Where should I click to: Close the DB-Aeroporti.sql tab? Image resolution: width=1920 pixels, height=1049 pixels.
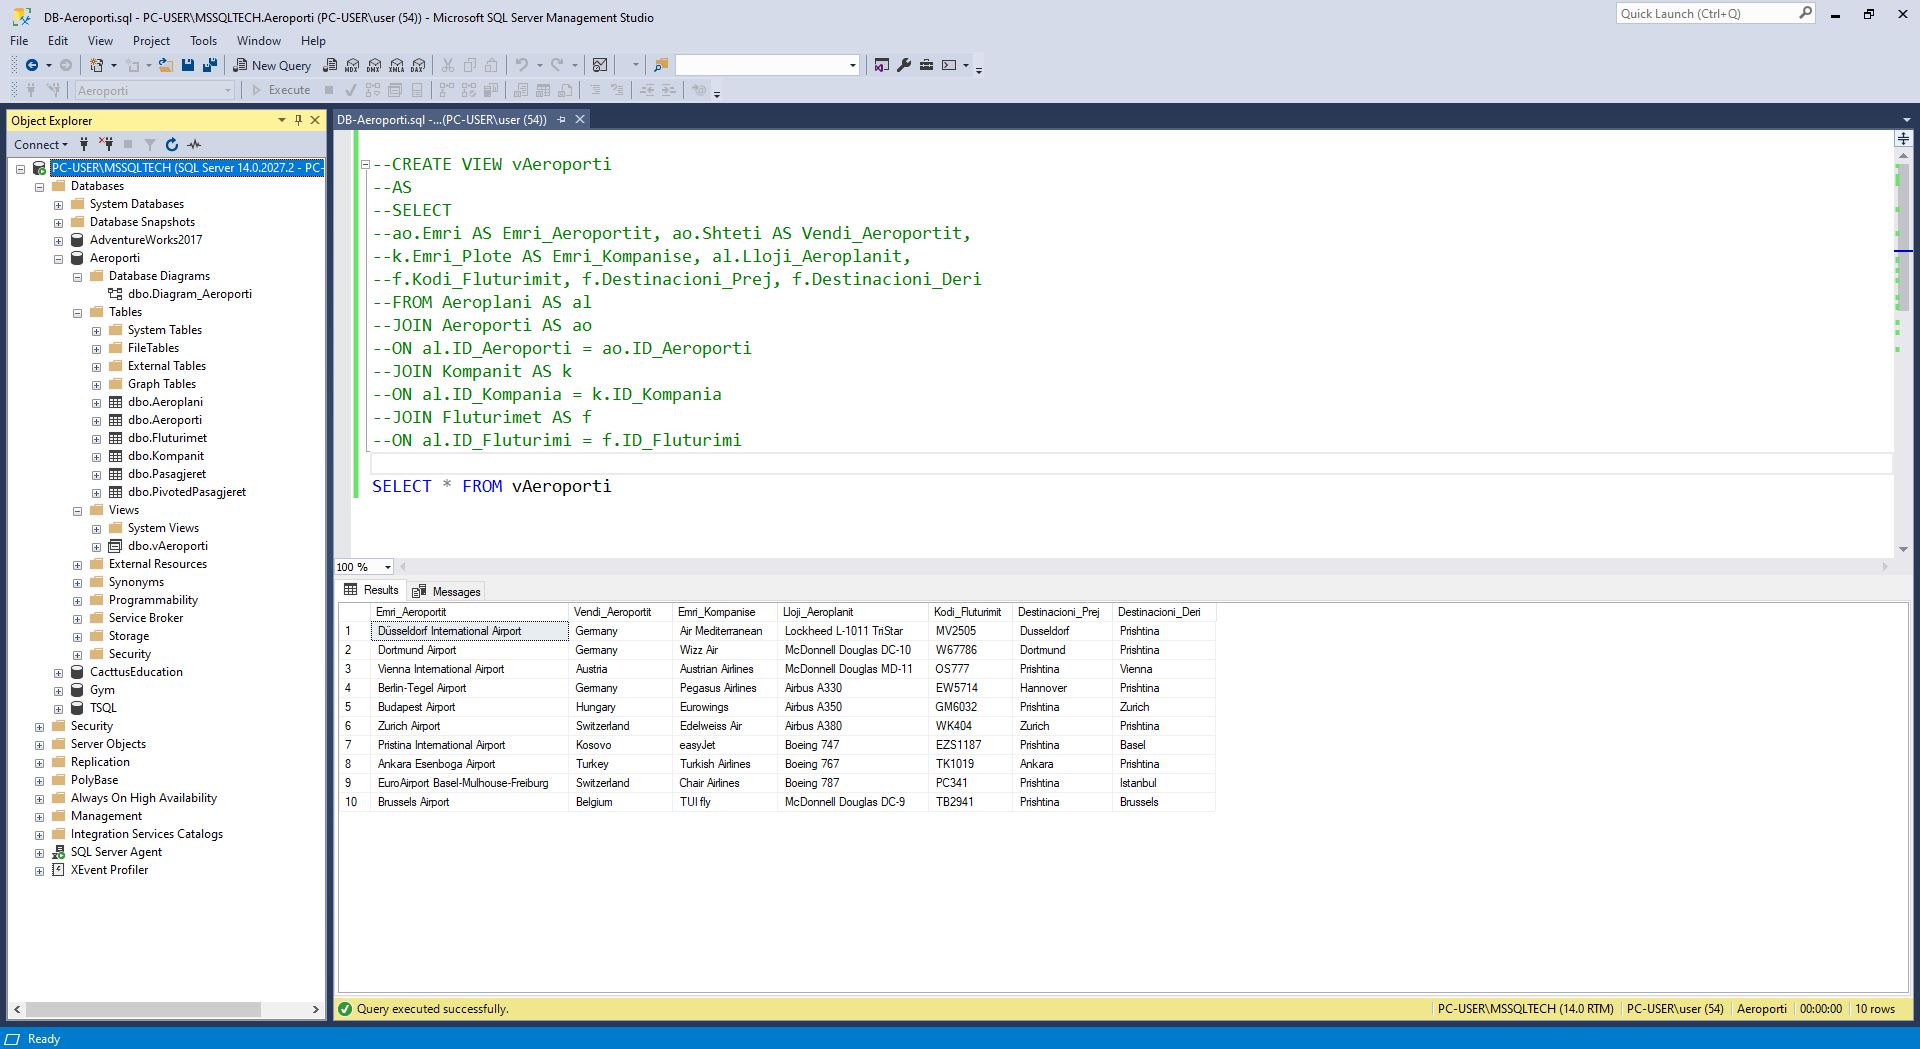(x=579, y=119)
